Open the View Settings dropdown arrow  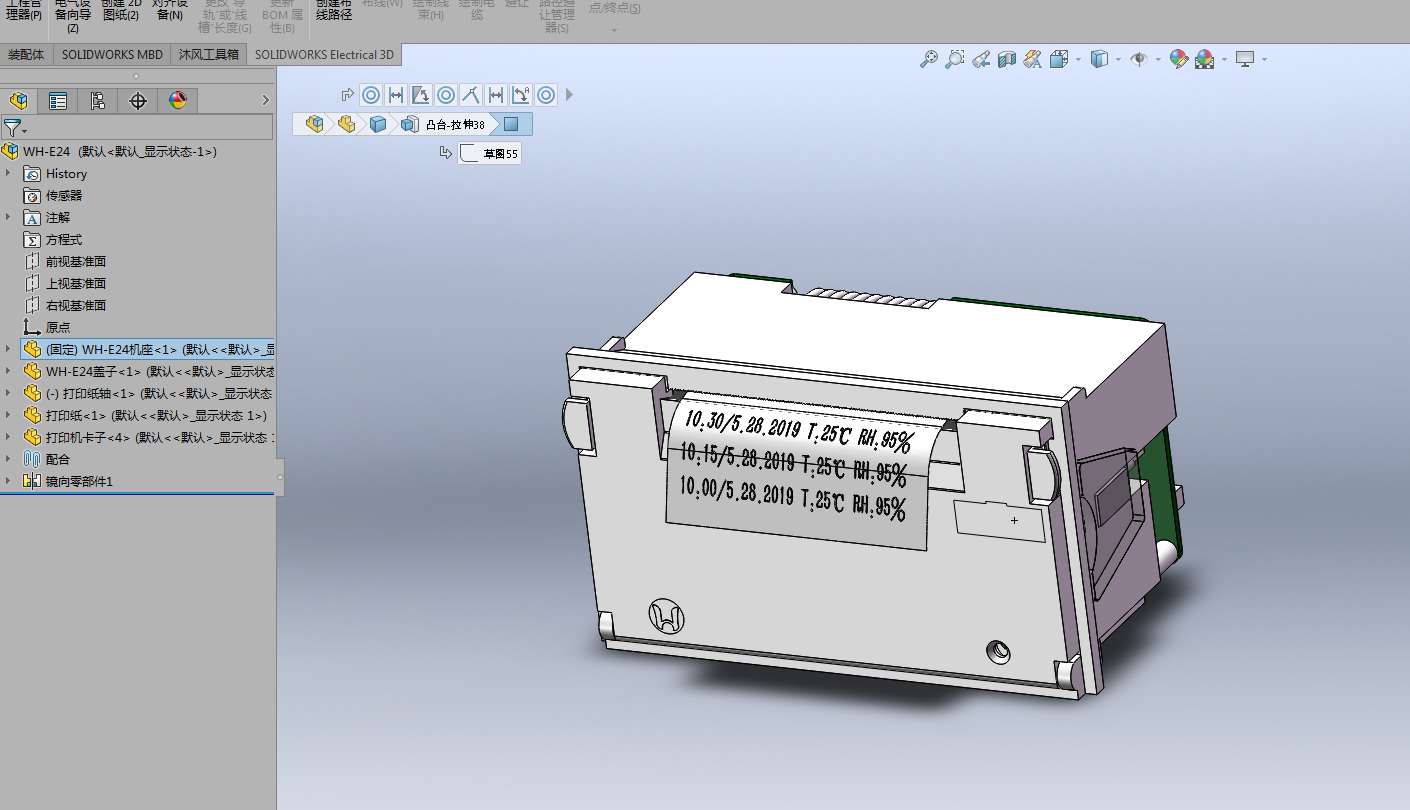(x=1264, y=59)
